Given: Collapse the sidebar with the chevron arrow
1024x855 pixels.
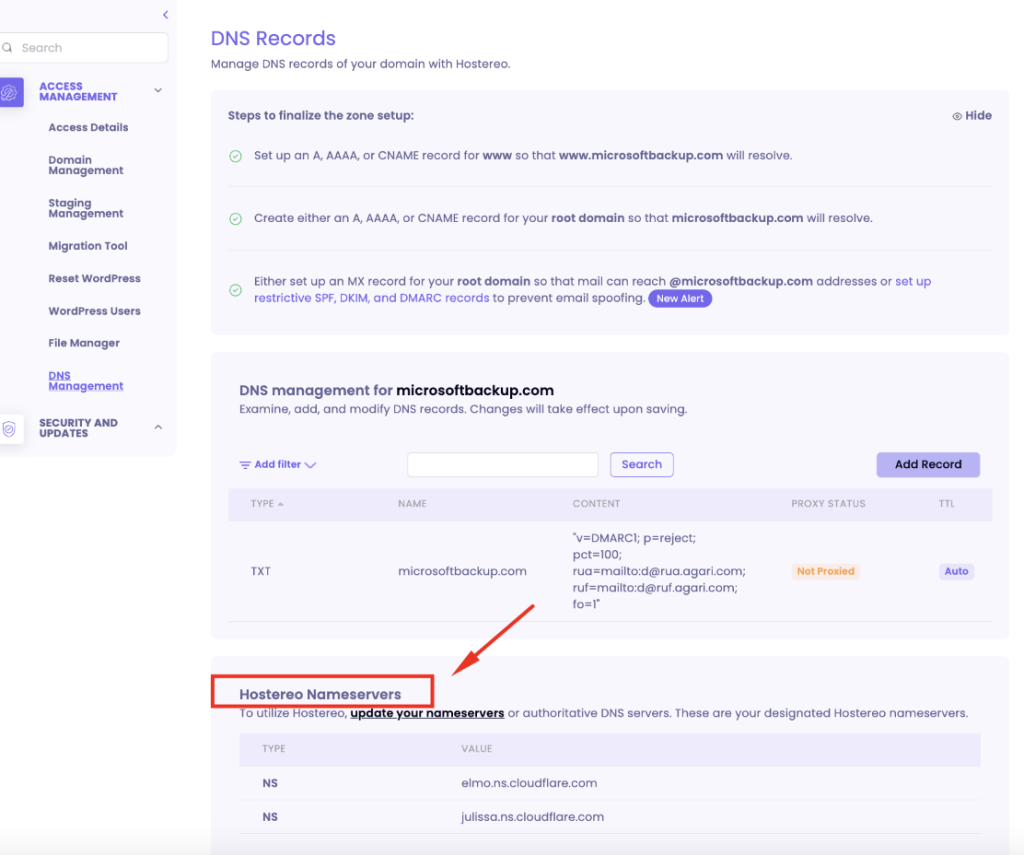Looking at the screenshot, I should pos(165,14).
